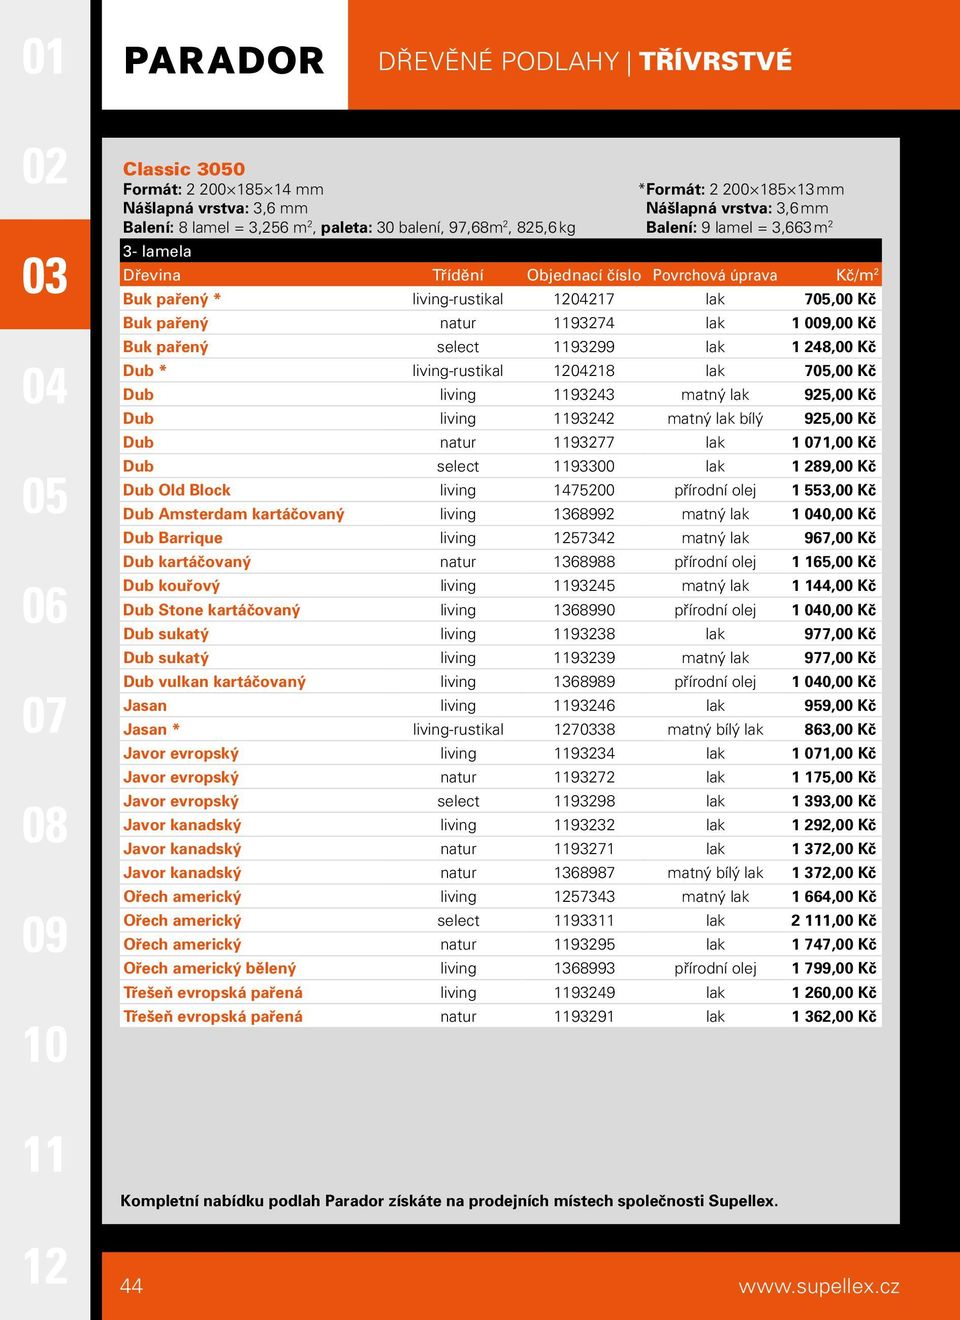
Task: Click the Kč/m² column header
Action: point(857,275)
